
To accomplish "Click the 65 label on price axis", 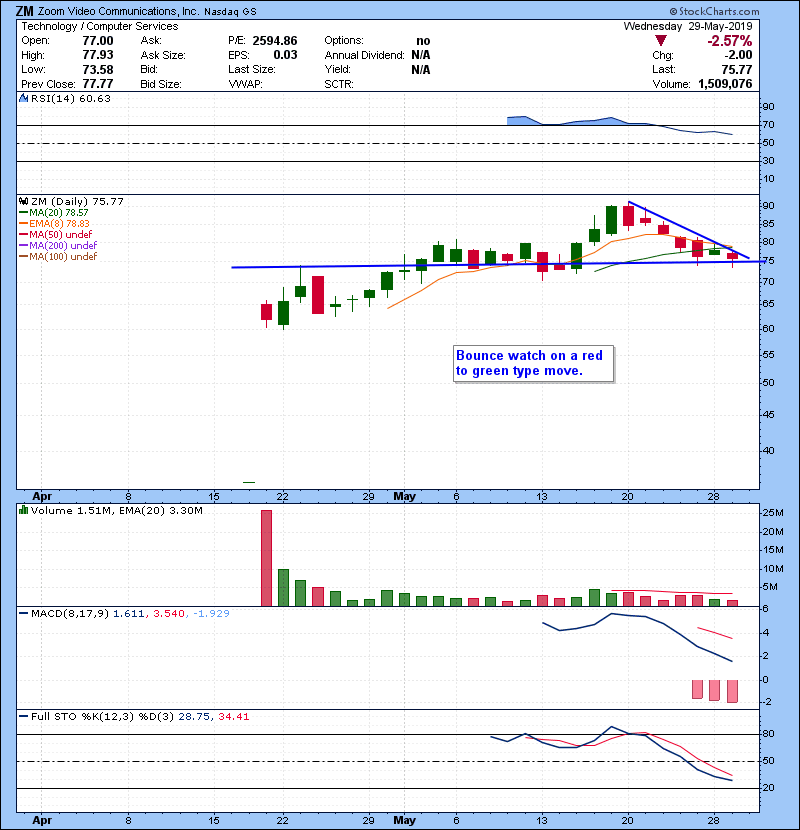I will (768, 304).
